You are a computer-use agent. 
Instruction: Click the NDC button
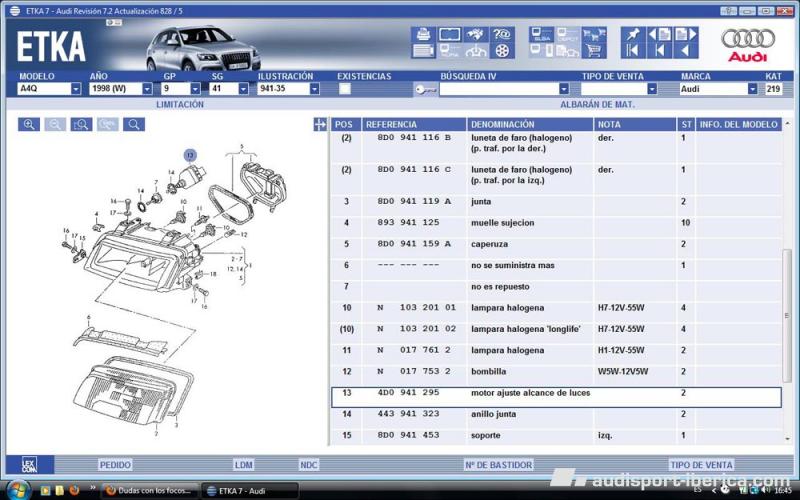pyautogui.click(x=309, y=465)
